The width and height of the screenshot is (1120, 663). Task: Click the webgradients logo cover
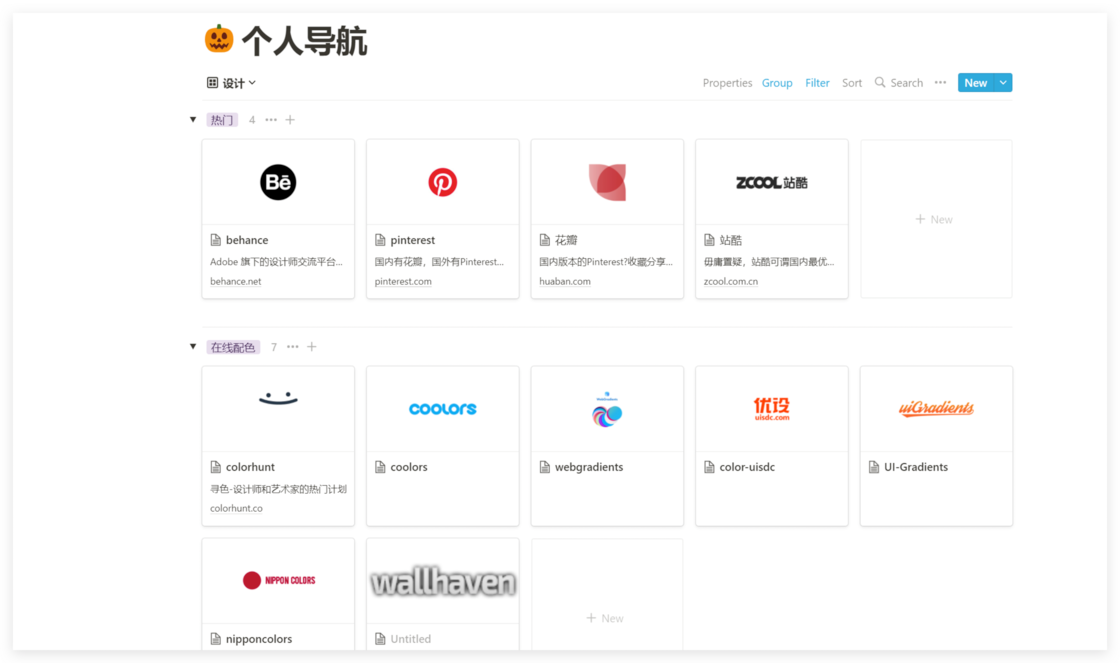tap(607, 409)
